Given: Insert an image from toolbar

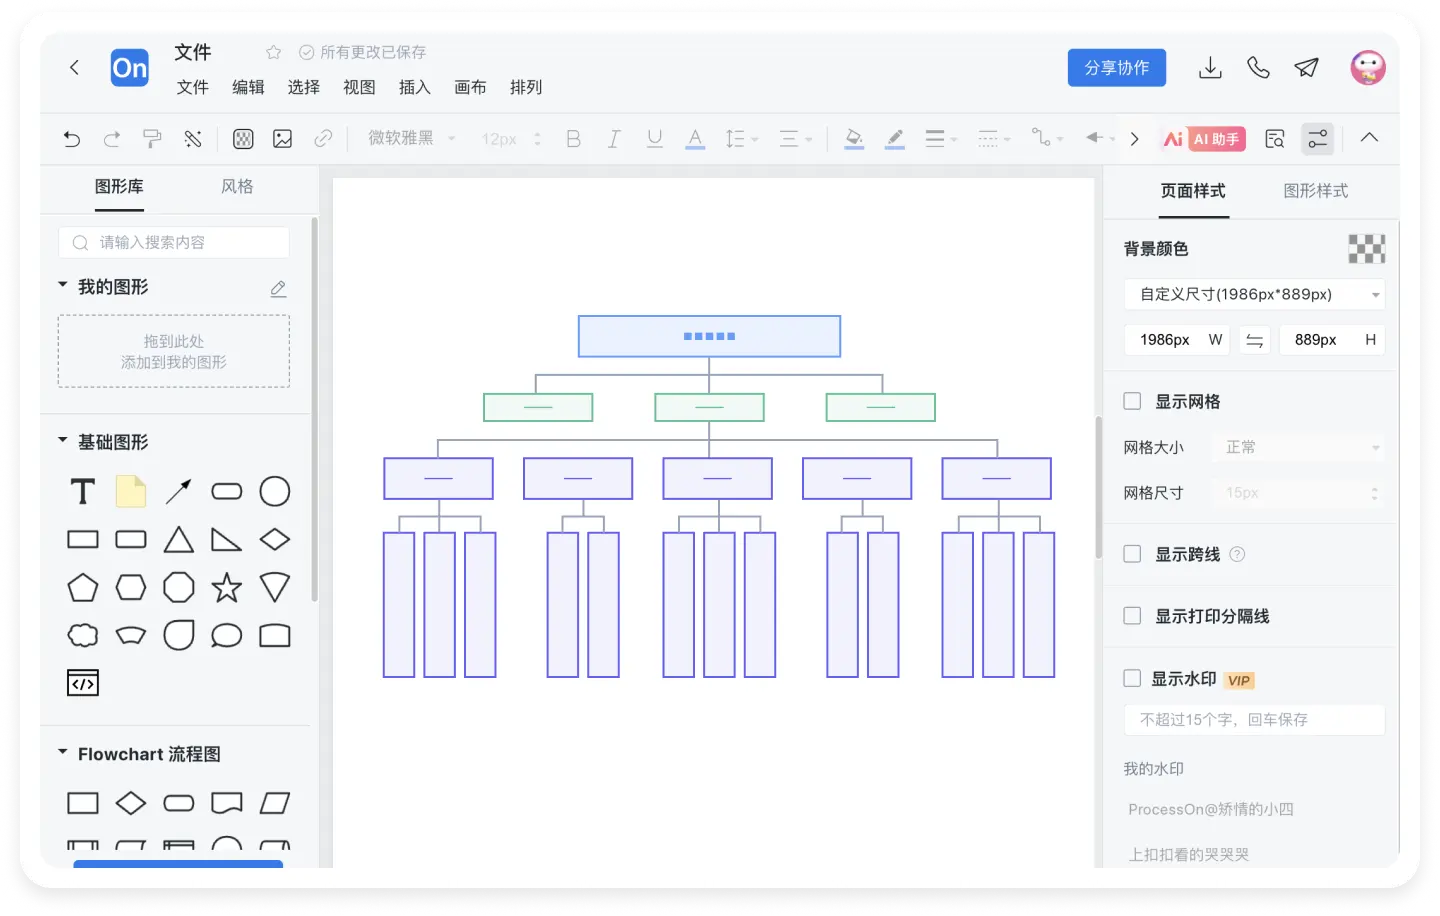Looking at the screenshot, I should pos(283,139).
